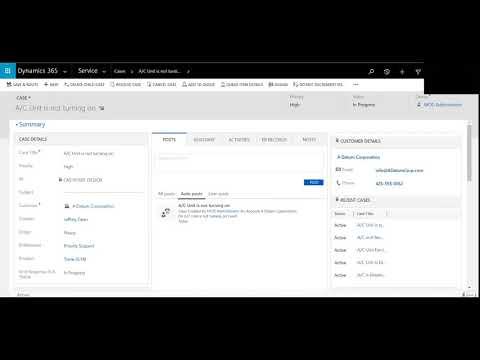This screenshot has height=360, width=480.
Task: Click Cancel Case command
Action: (x=162, y=84)
